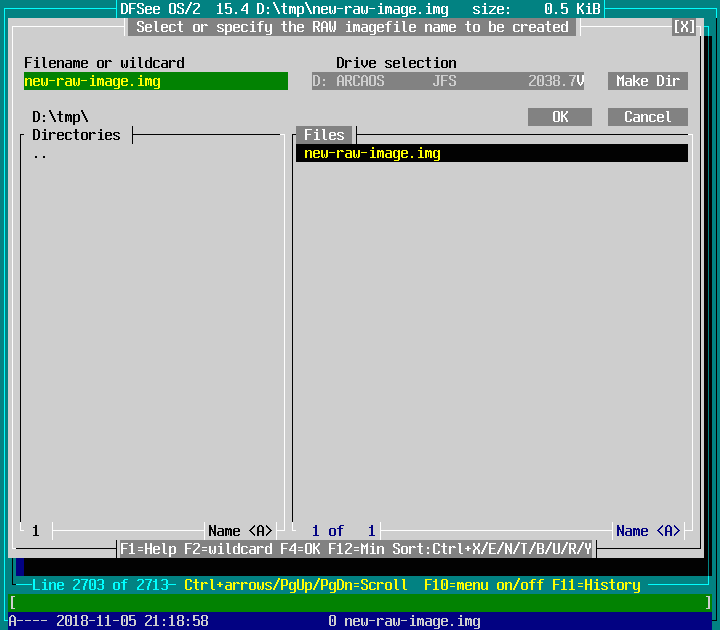The width and height of the screenshot is (720, 630).
Task: Confirm with the OK button
Action: pos(560,117)
